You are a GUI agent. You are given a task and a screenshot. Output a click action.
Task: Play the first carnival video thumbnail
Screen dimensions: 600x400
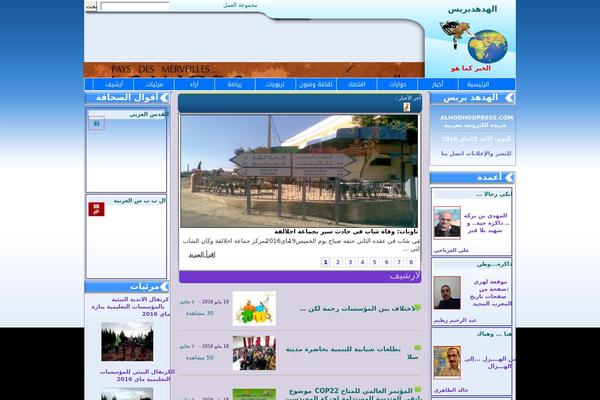click(x=127, y=341)
